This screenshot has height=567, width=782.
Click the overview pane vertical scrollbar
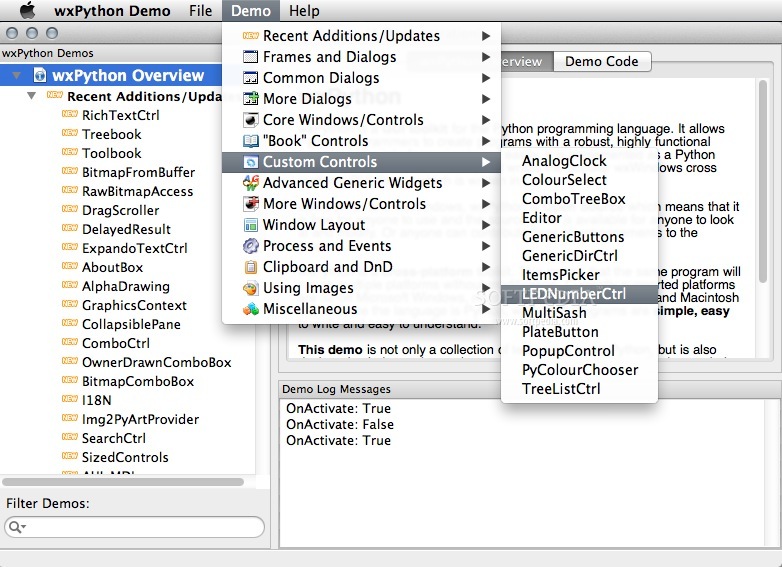pos(763,182)
